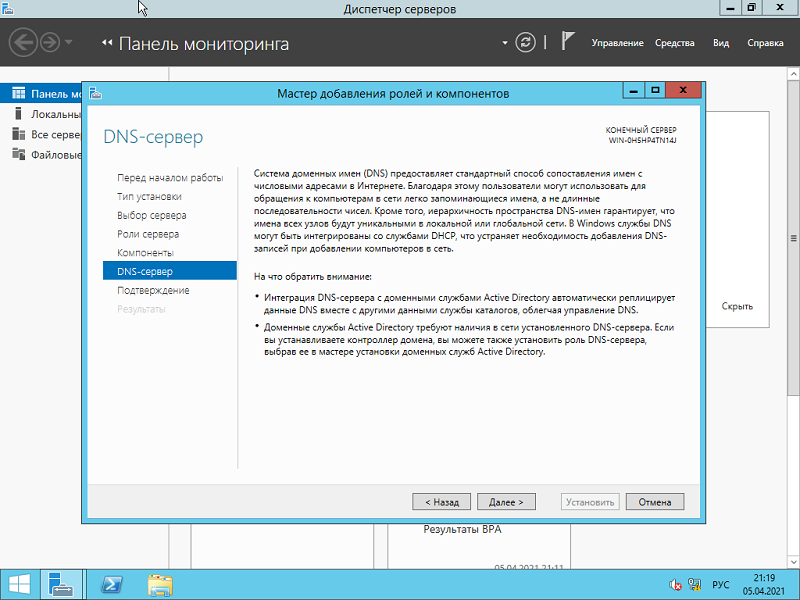
Task: Click the Server Manager back arrow icon
Action: pos(23,42)
